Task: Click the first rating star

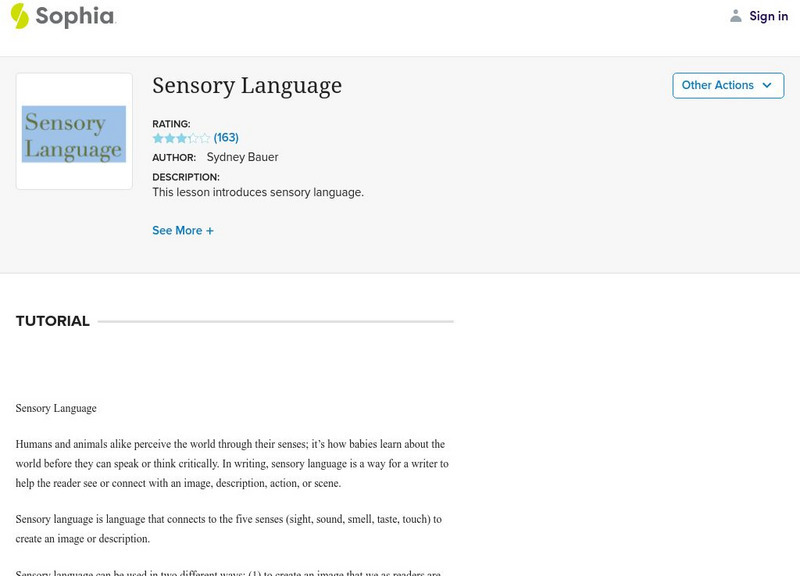Action: [156, 137]
